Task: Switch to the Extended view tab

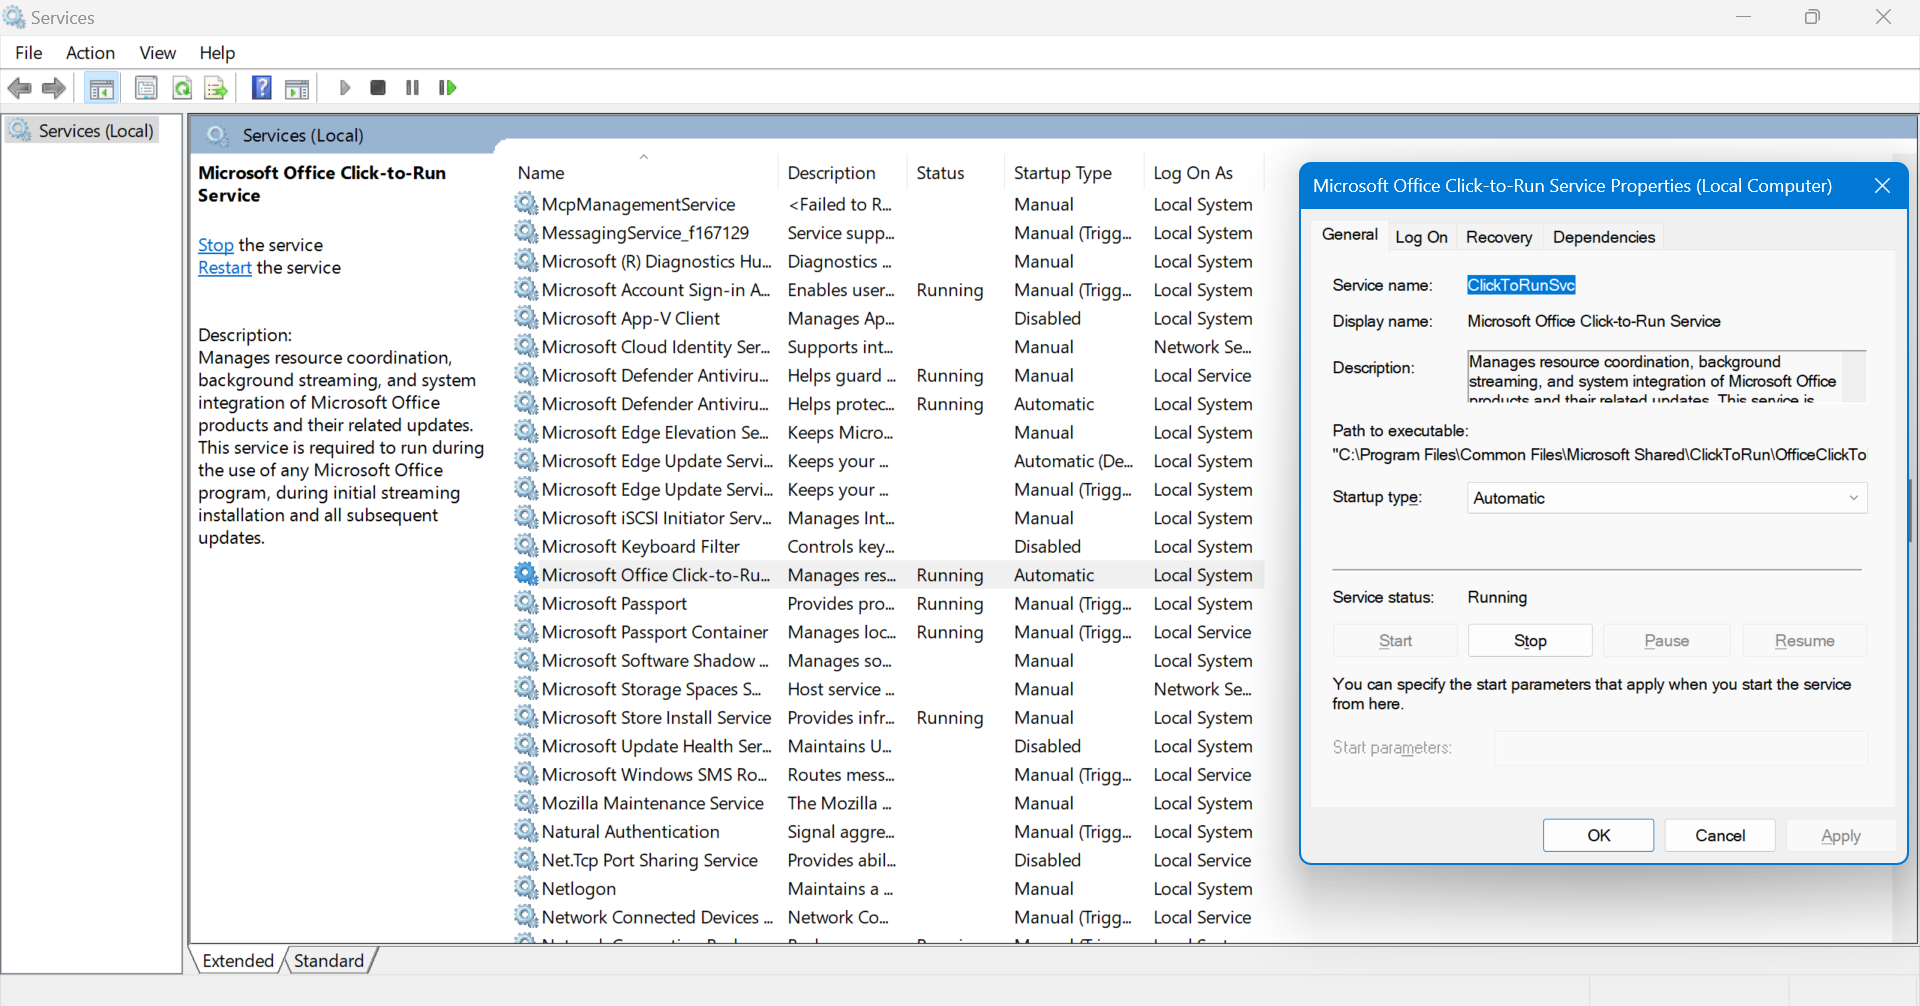Action: [x=238, y=961]
